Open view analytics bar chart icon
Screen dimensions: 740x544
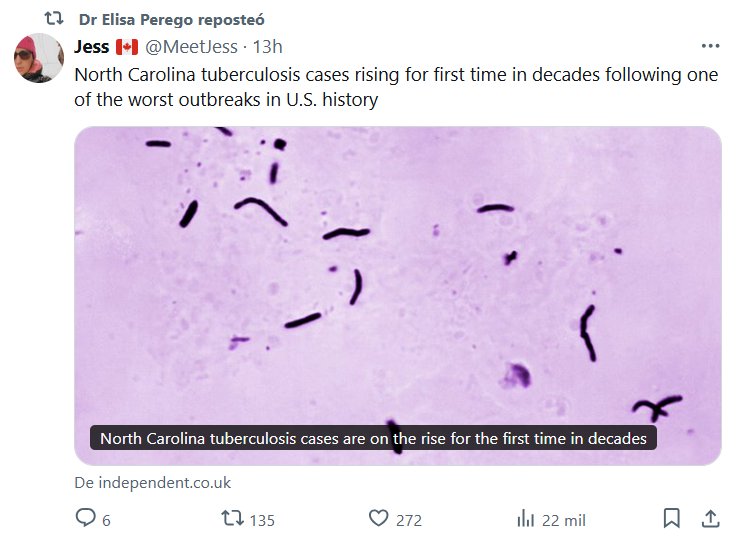click(x=524, y=519)
